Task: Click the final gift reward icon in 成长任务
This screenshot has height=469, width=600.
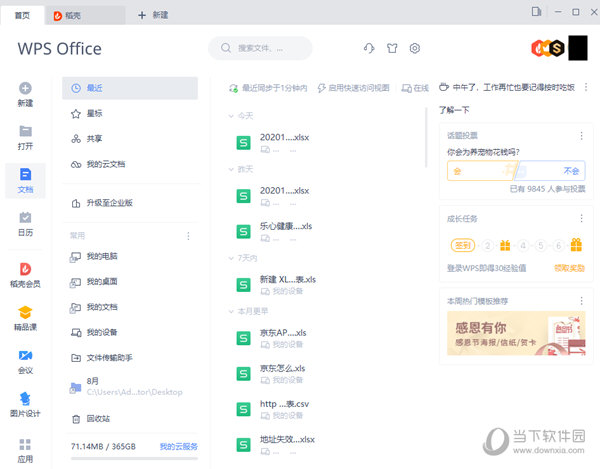Action: [576, 244]
